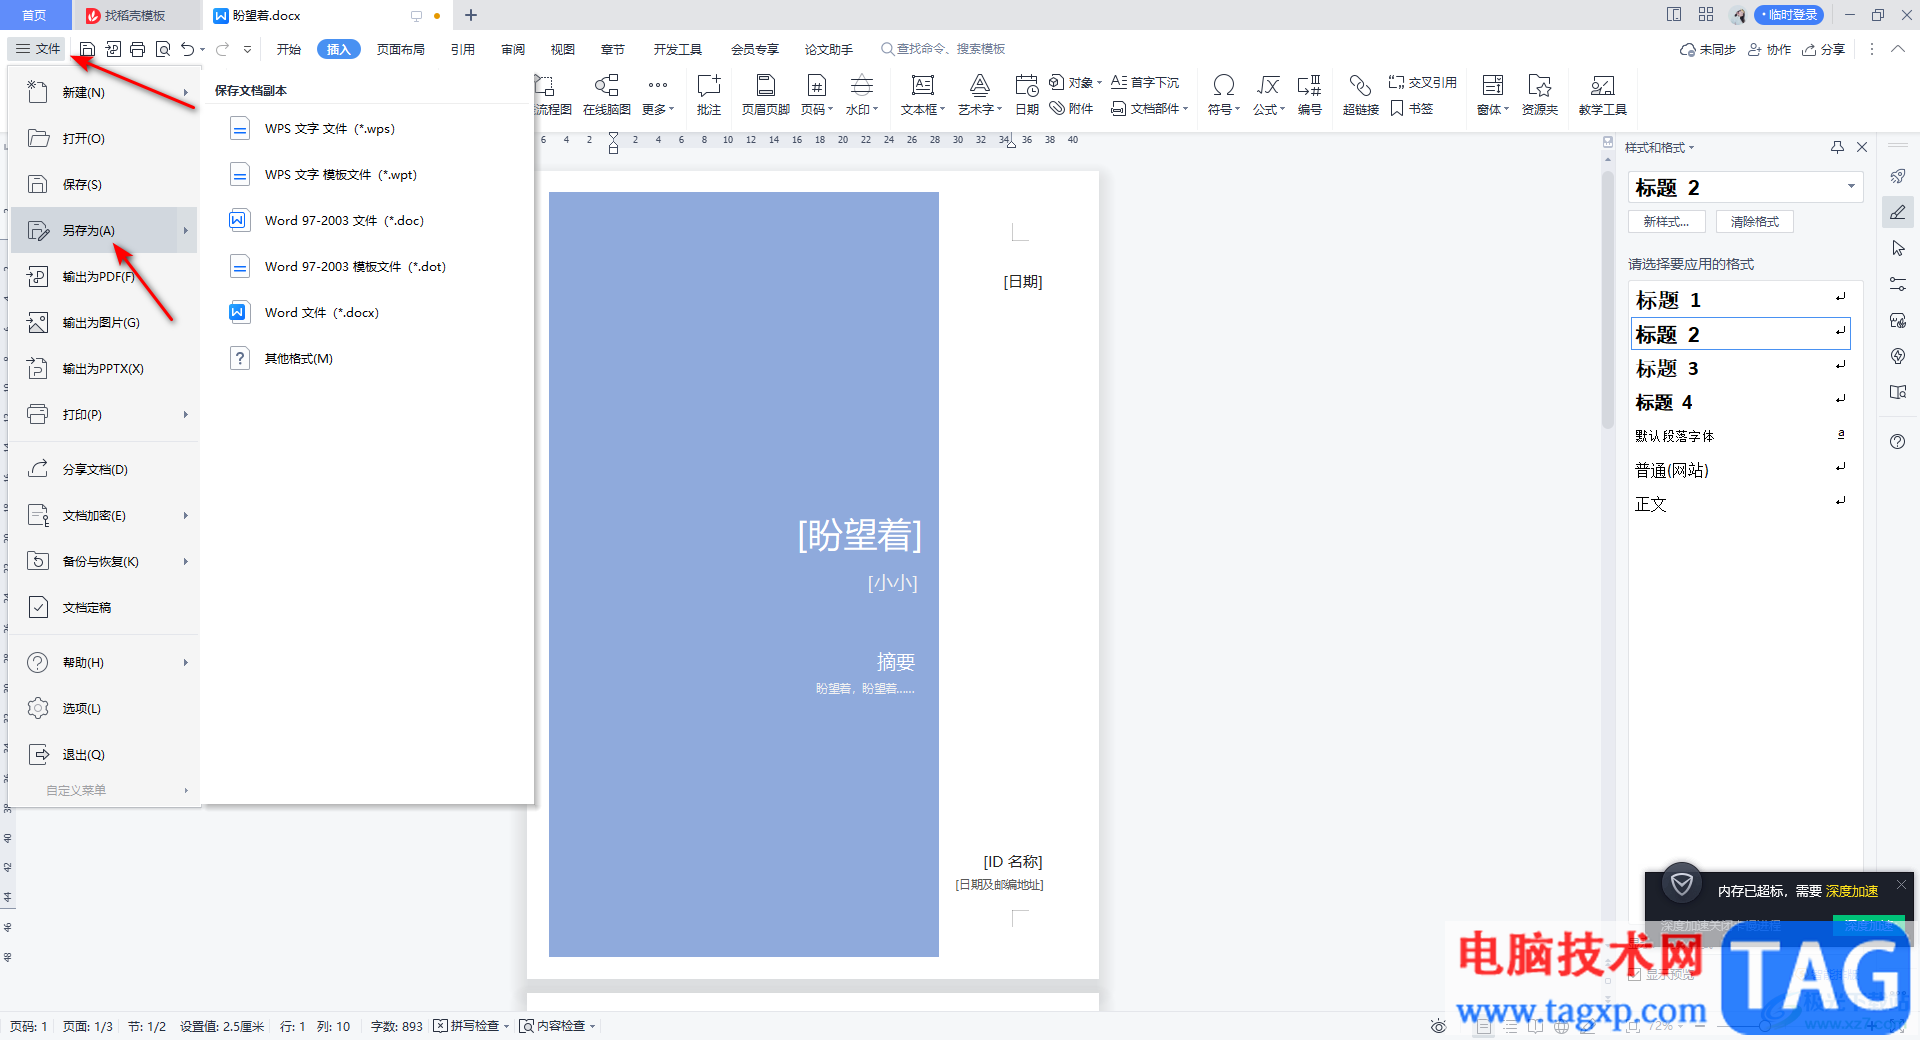
Task: Click the 附件 attachment icon
Action: (x=1071, y=108)
